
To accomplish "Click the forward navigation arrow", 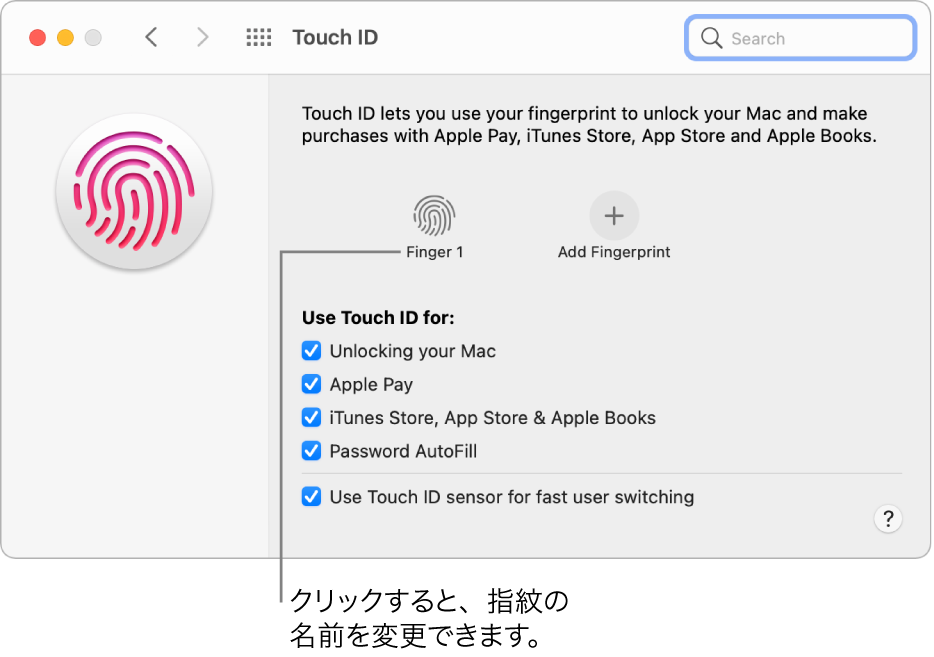I will (203, 37).
